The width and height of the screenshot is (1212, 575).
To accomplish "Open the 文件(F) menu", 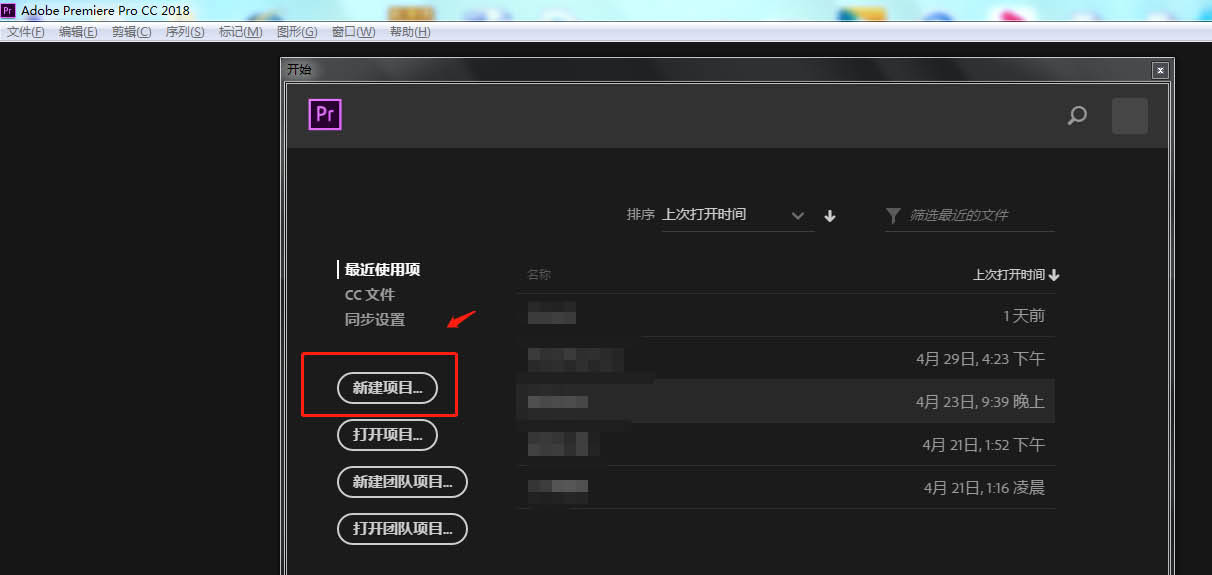I will pyautogui.click(x=26, y=32).
